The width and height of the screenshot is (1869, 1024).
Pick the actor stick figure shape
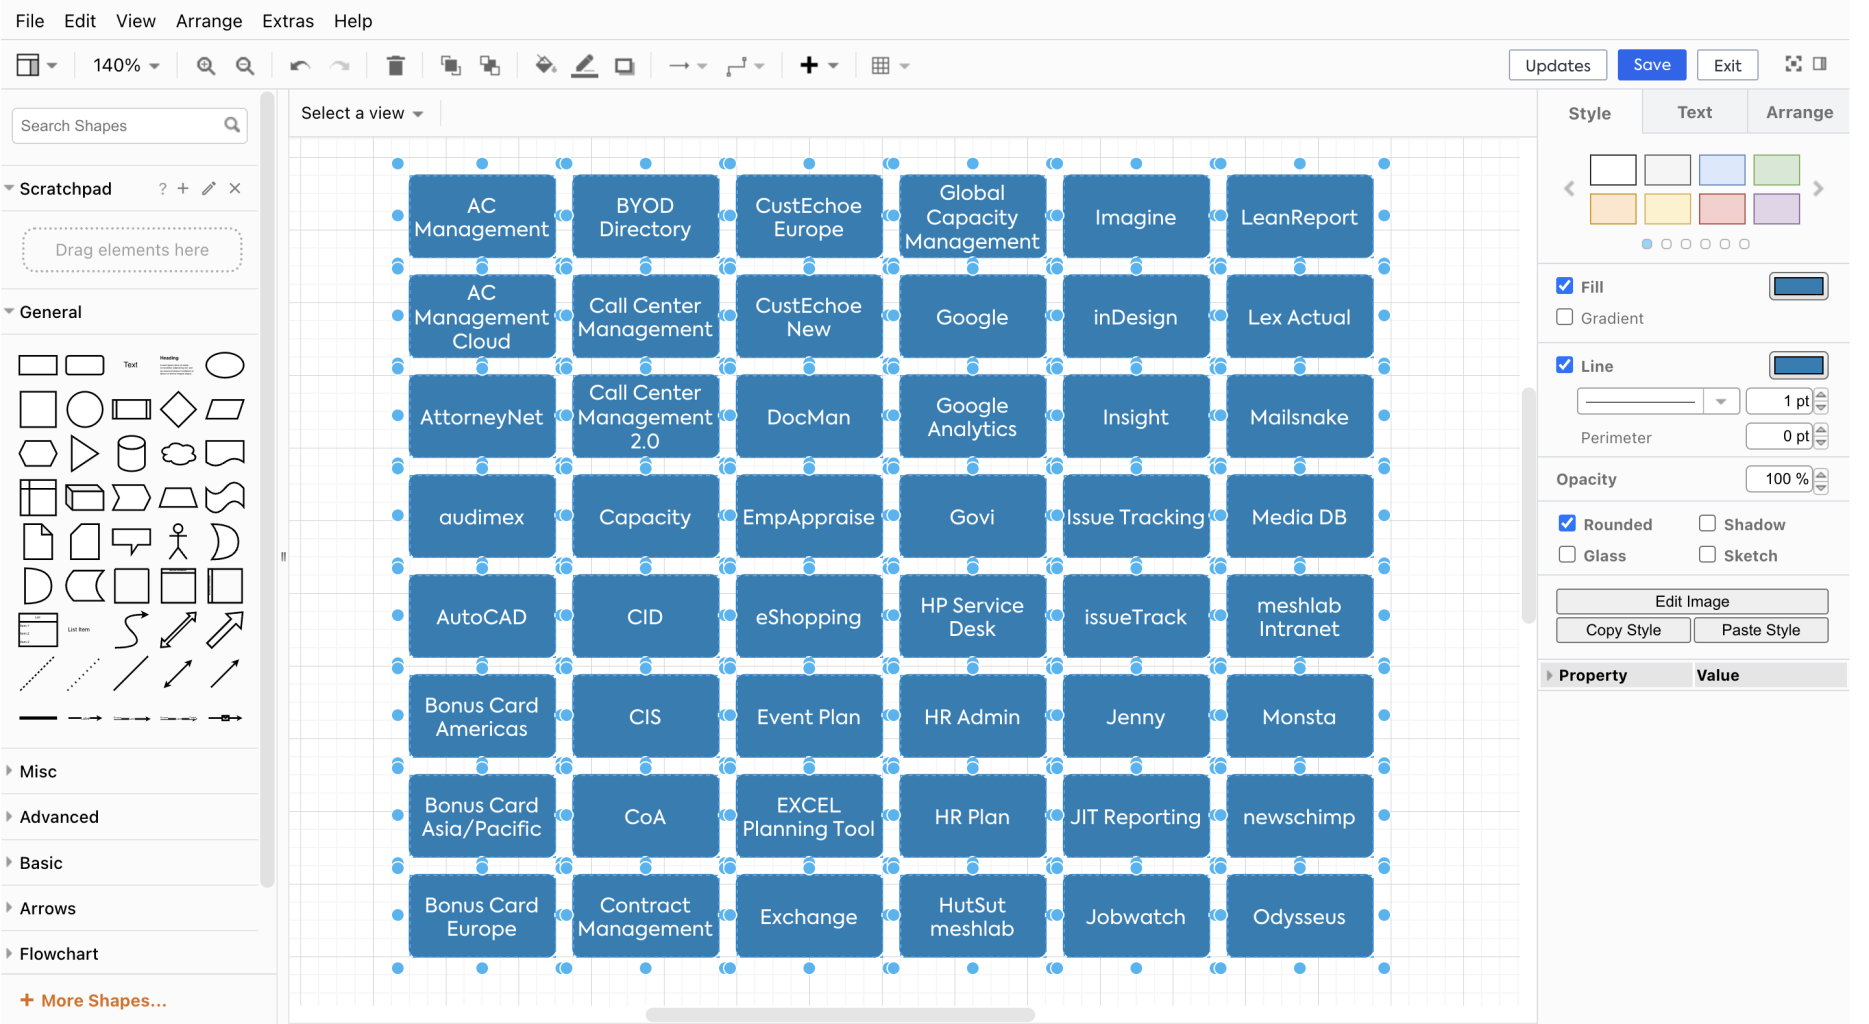178,541
